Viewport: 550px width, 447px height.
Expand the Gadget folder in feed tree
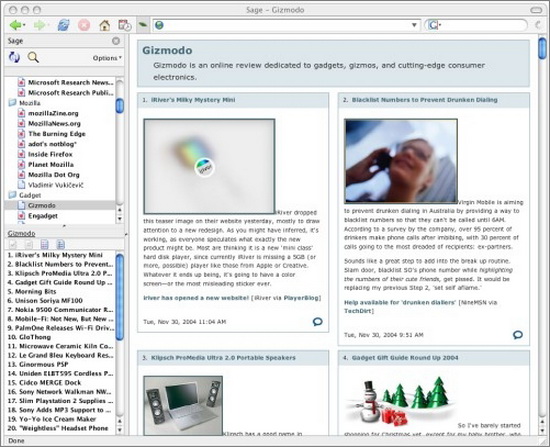click(x=13, y=195)
